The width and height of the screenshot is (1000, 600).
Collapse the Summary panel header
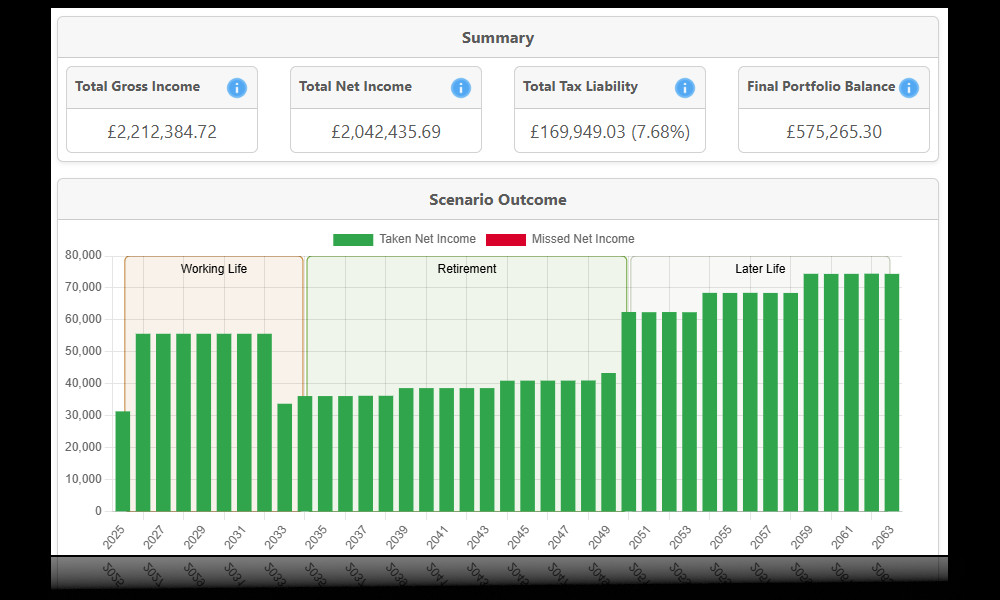coord(499,37)
